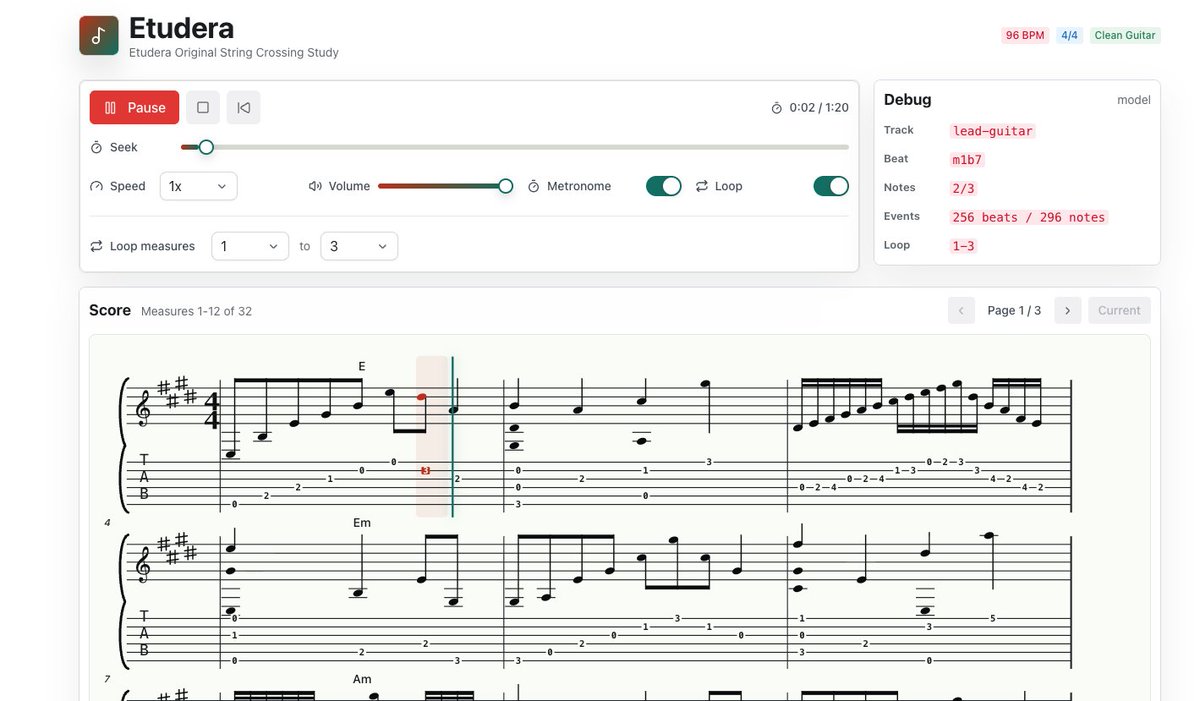
Task: Go to previous score page chevron
Action: coord(961,311)
